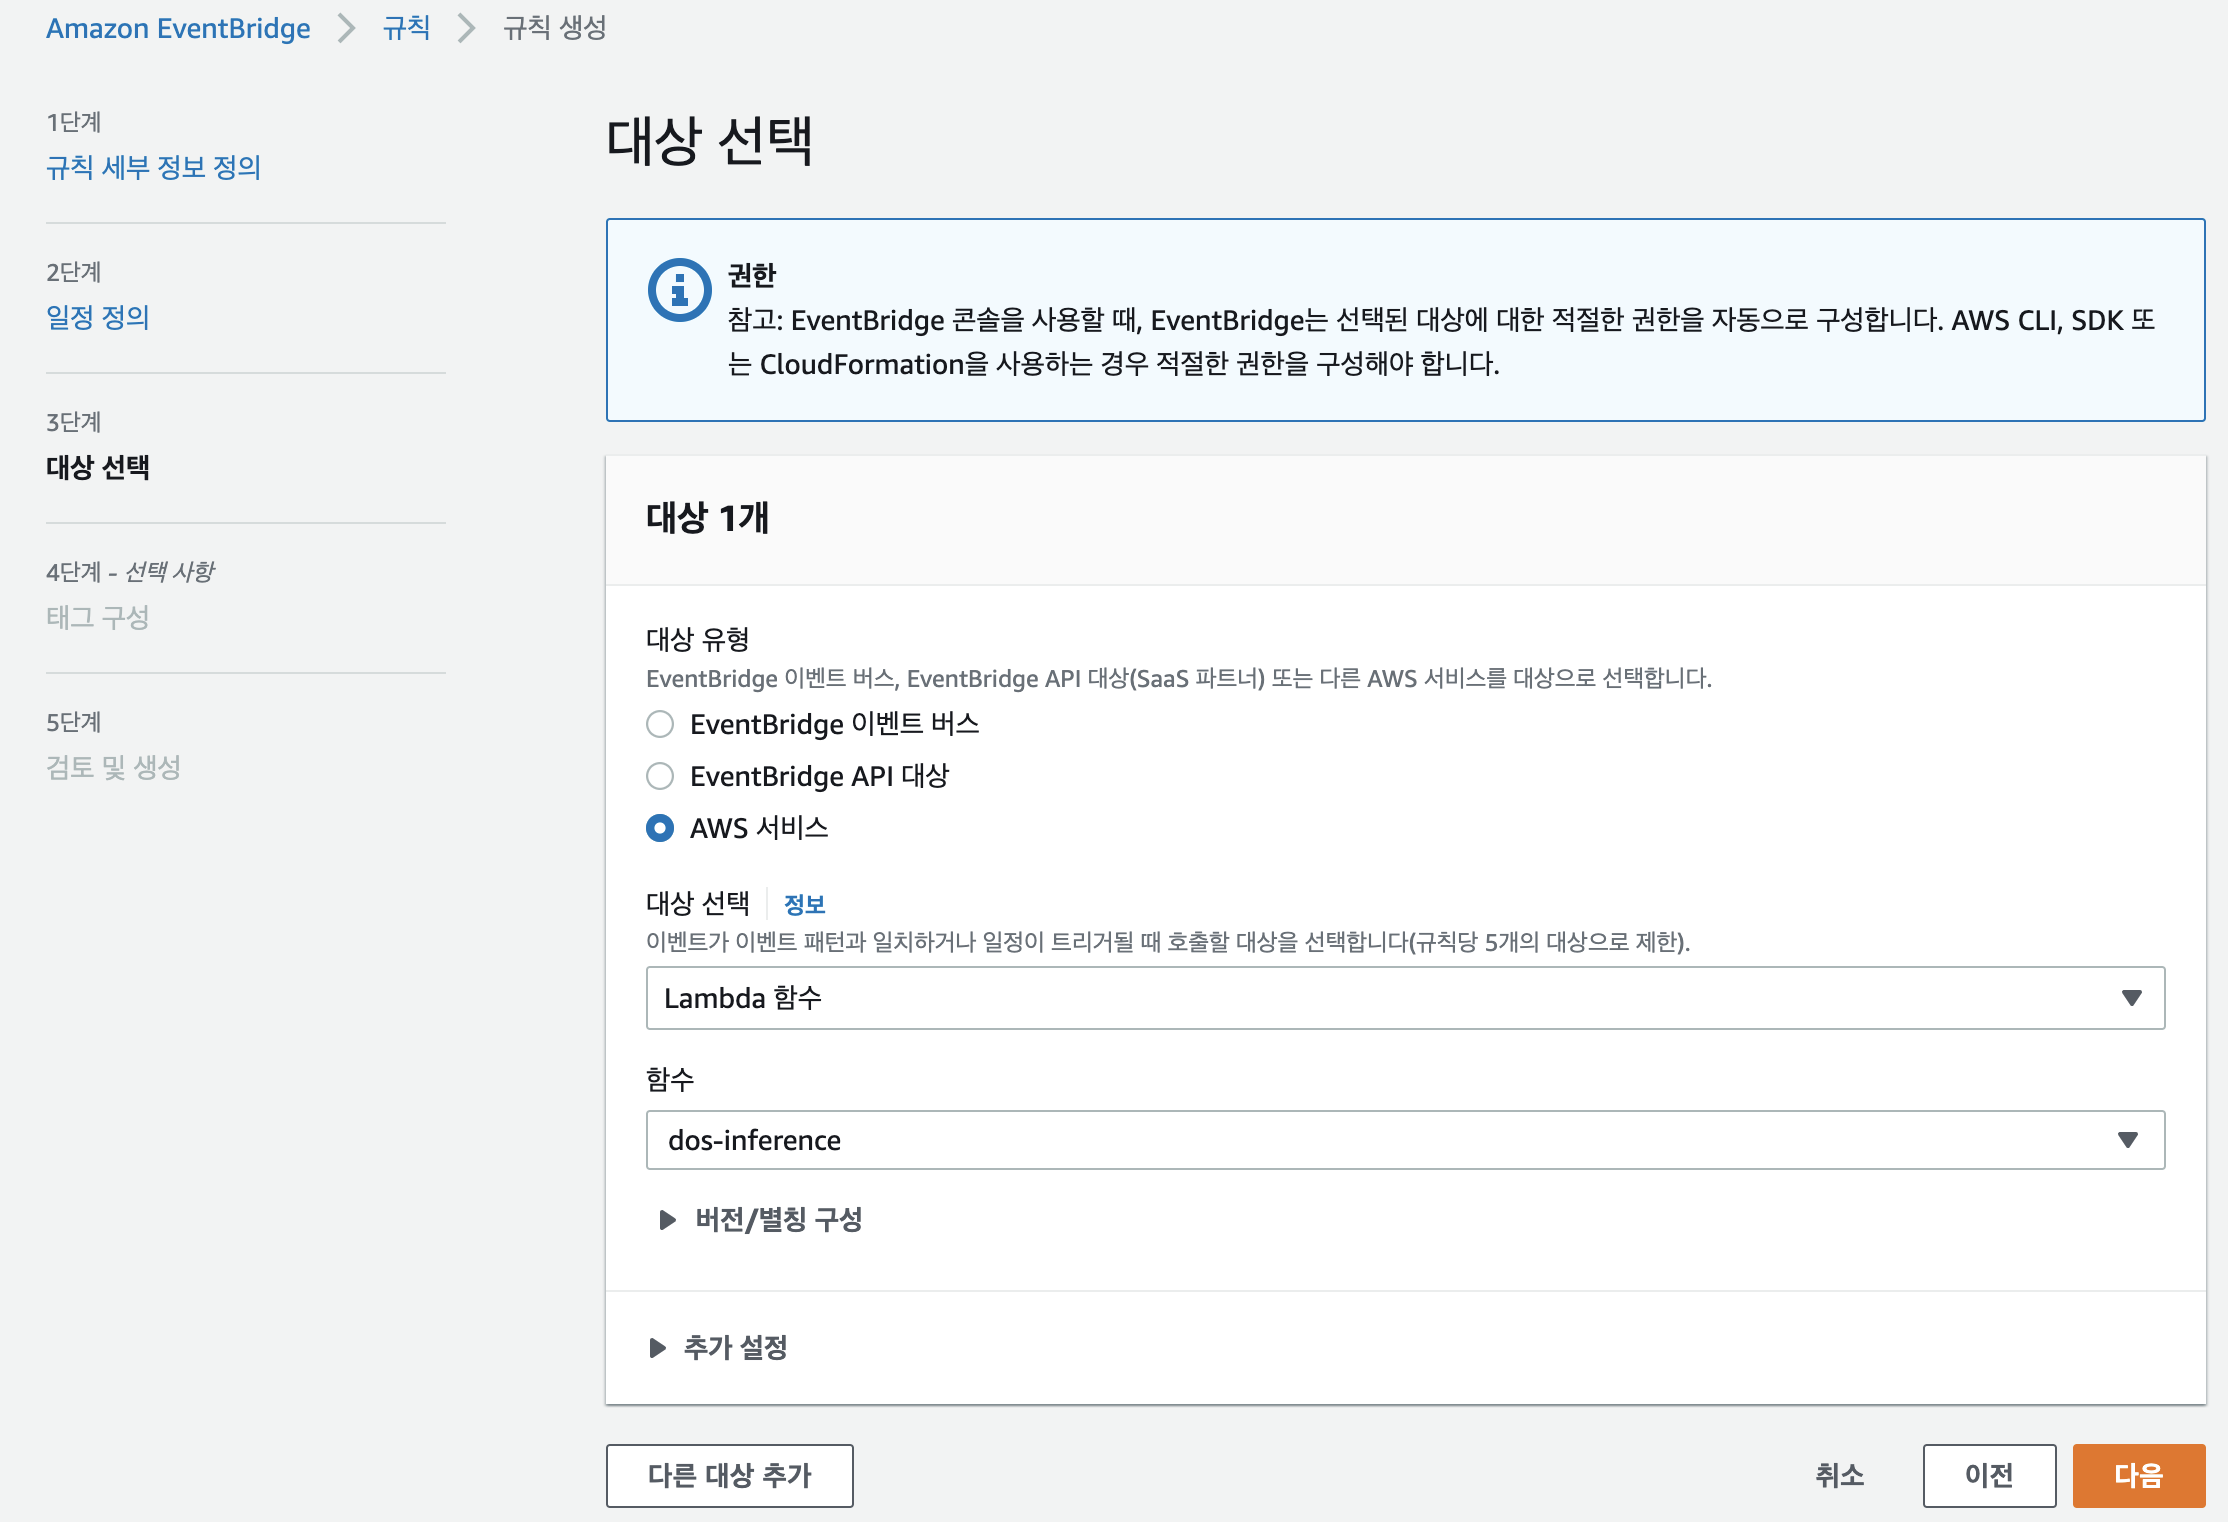Click the dos-inference dropdown arrow

coord(2128,1140)
